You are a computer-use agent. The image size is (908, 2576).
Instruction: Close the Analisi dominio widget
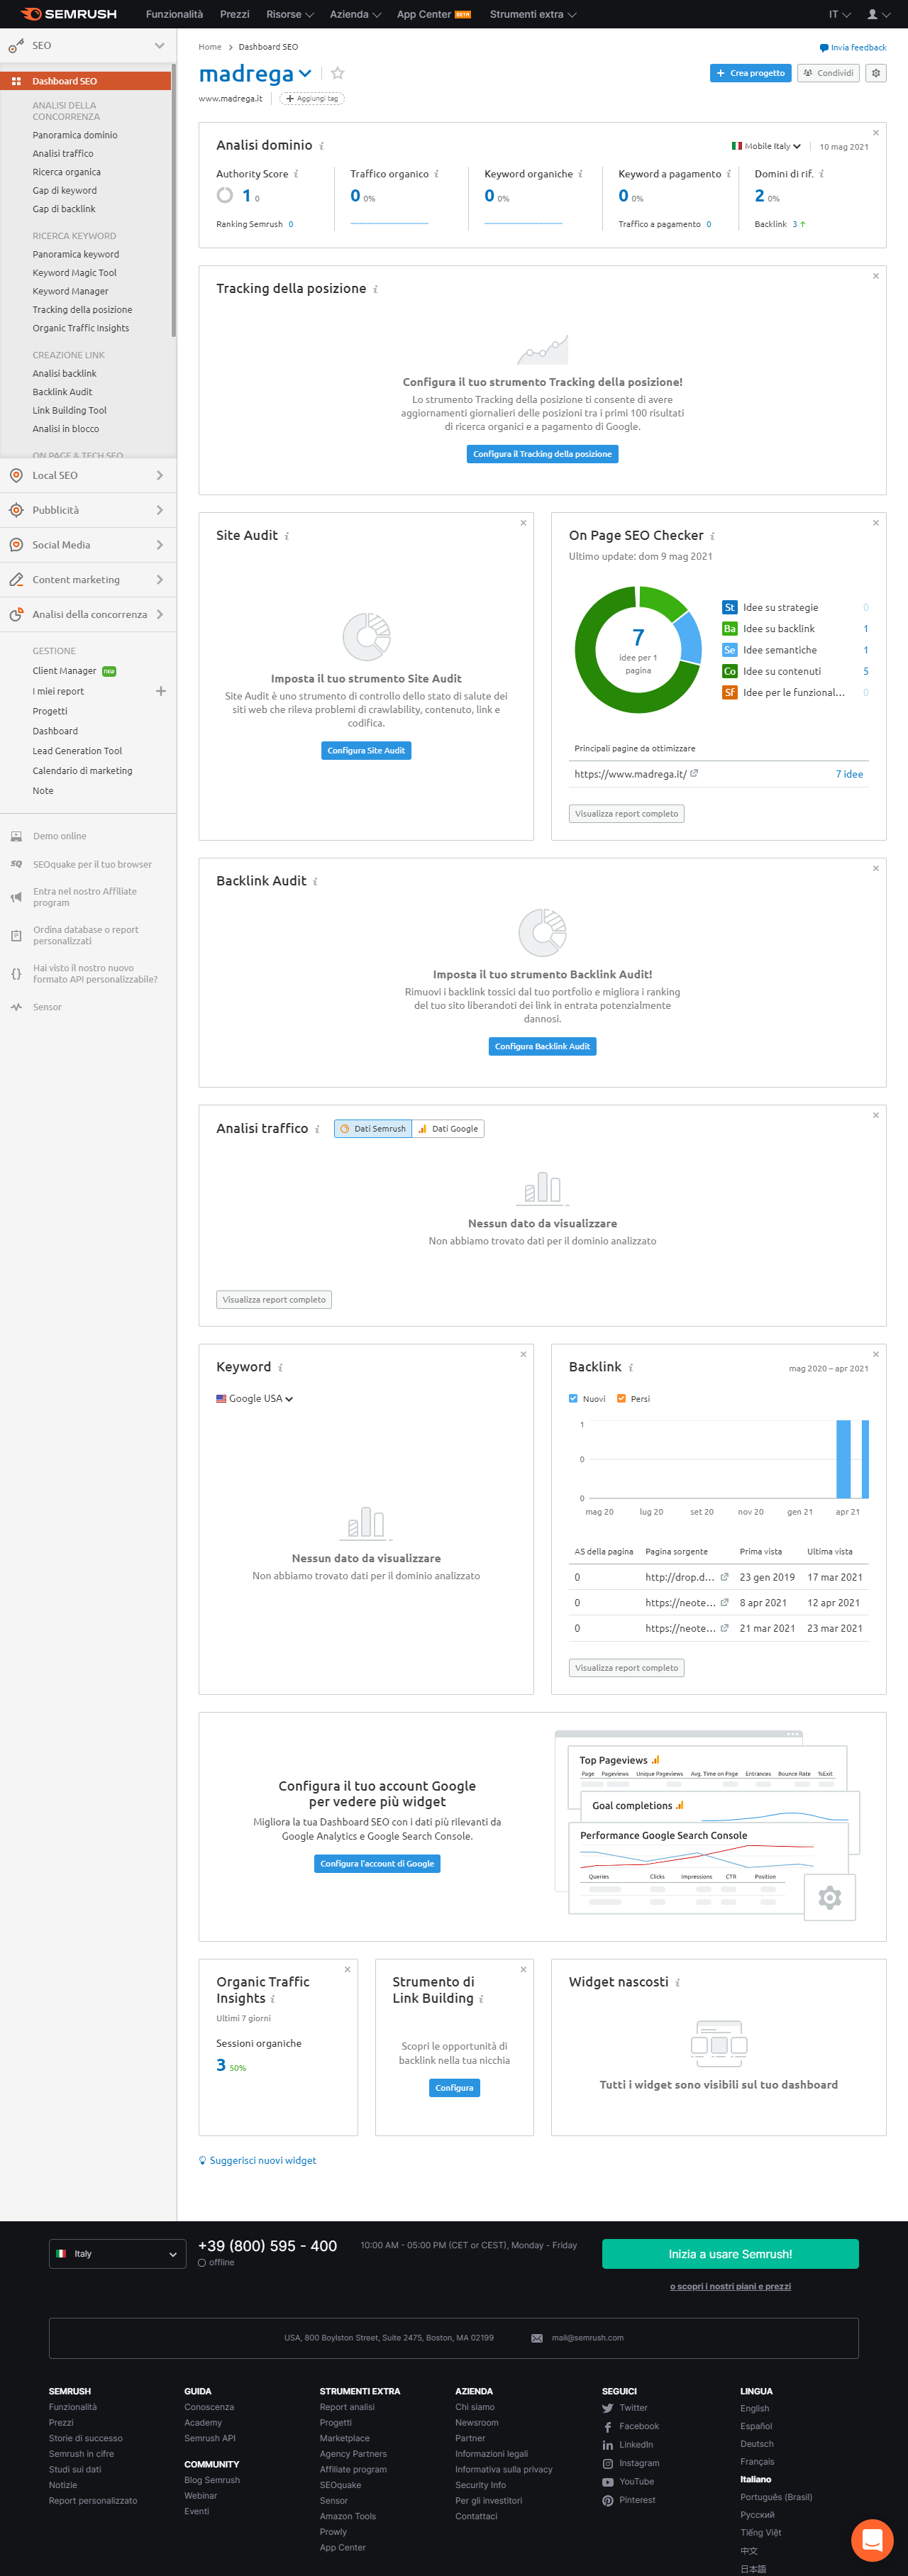(x=876, y=133)
